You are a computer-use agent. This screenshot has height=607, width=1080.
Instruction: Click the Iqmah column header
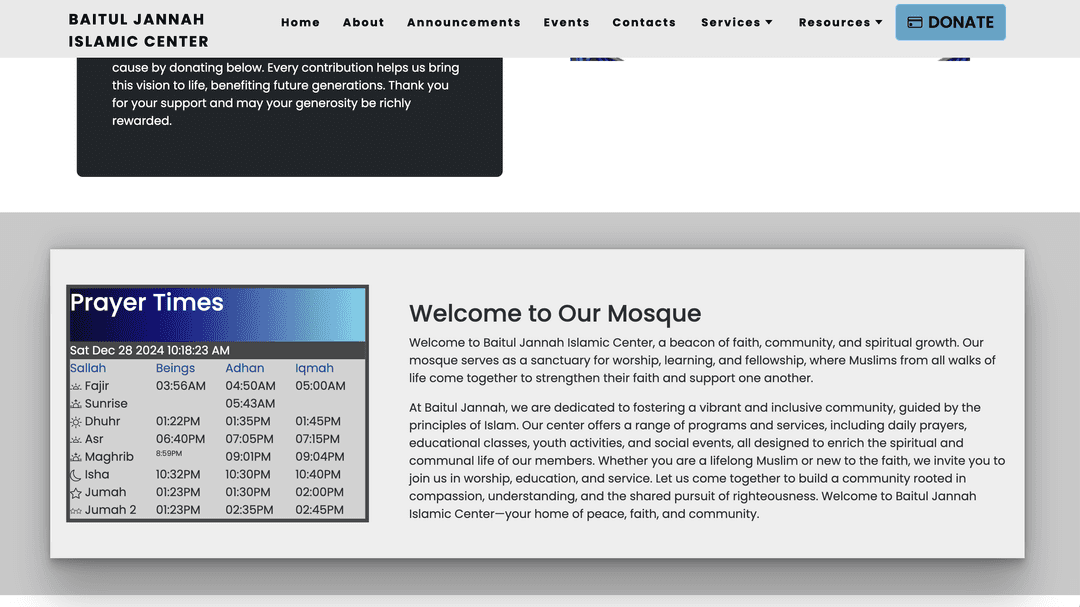(314, 368)
